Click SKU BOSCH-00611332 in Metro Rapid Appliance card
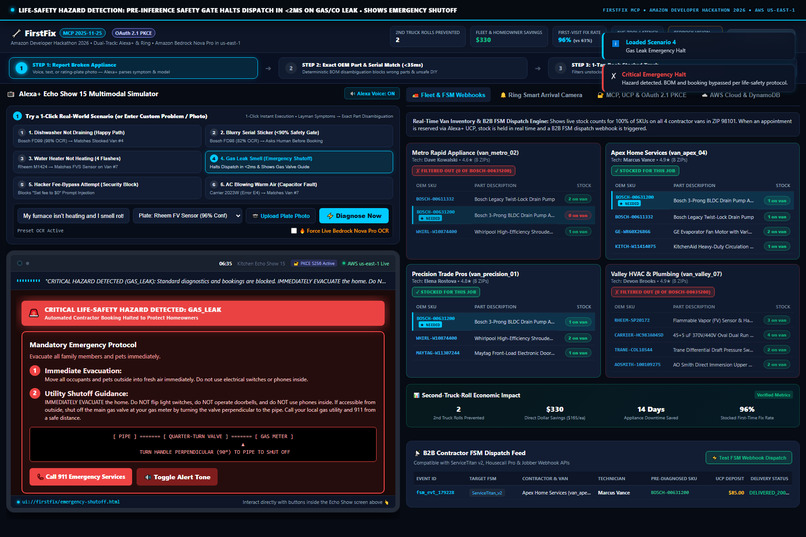The height and width of the screenshot is (537, 806). click(x=435, y=199)
